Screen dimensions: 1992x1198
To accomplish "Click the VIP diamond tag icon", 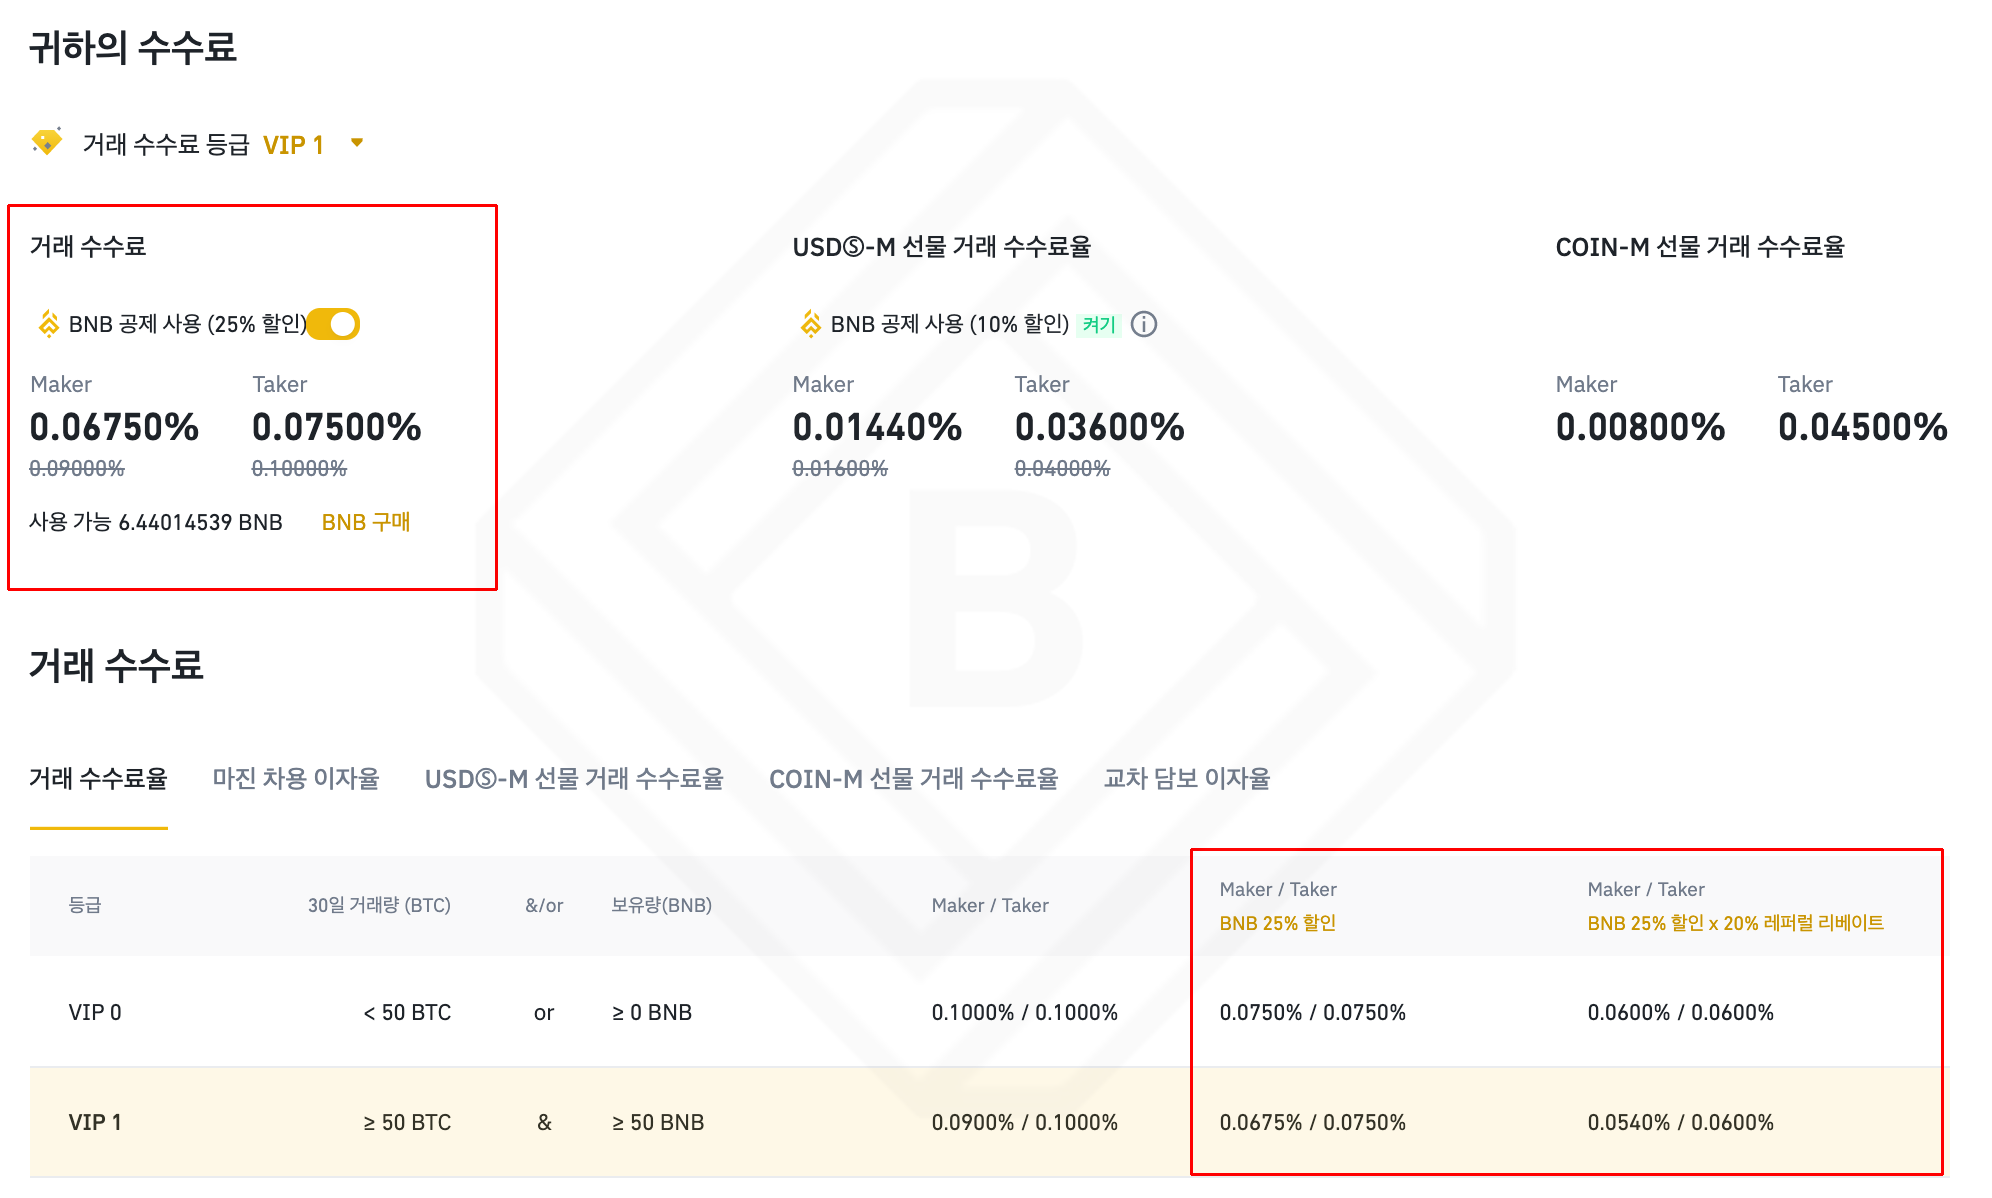I will coord(46,143).
